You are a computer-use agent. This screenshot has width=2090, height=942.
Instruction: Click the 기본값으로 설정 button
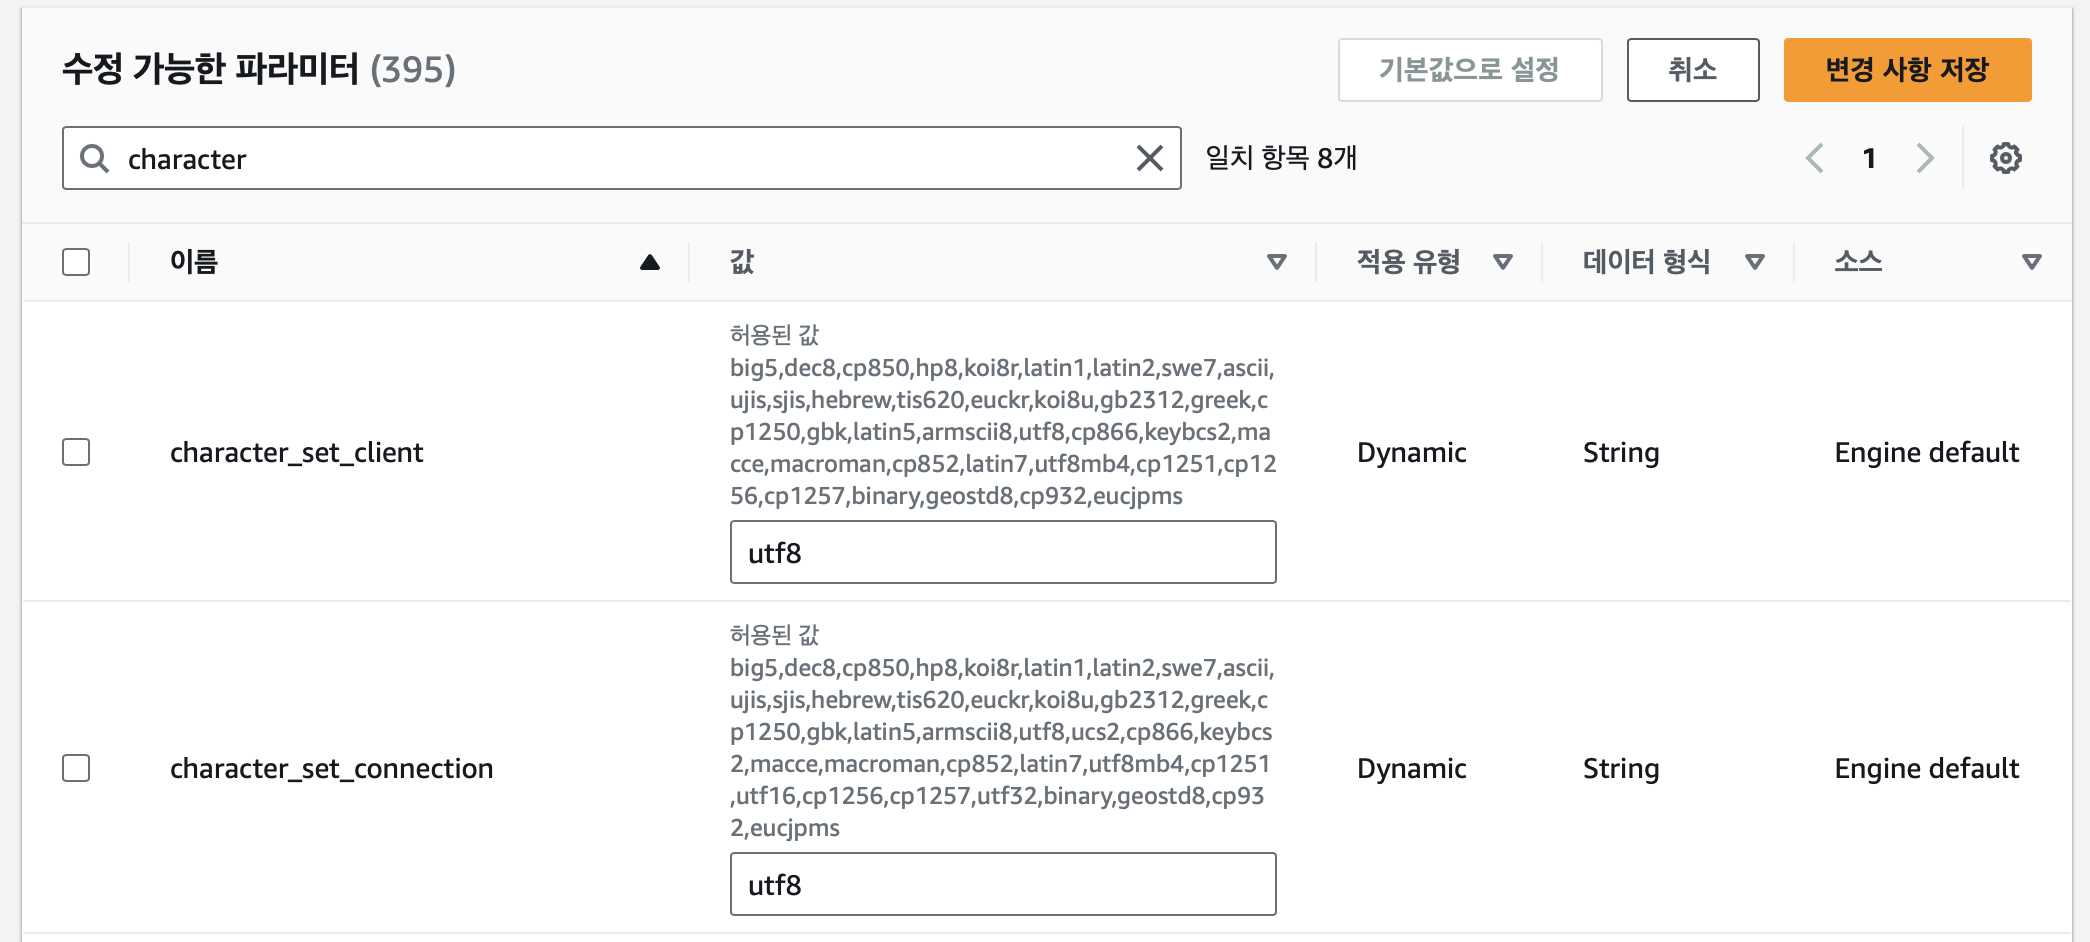(x=1470, y=70)
